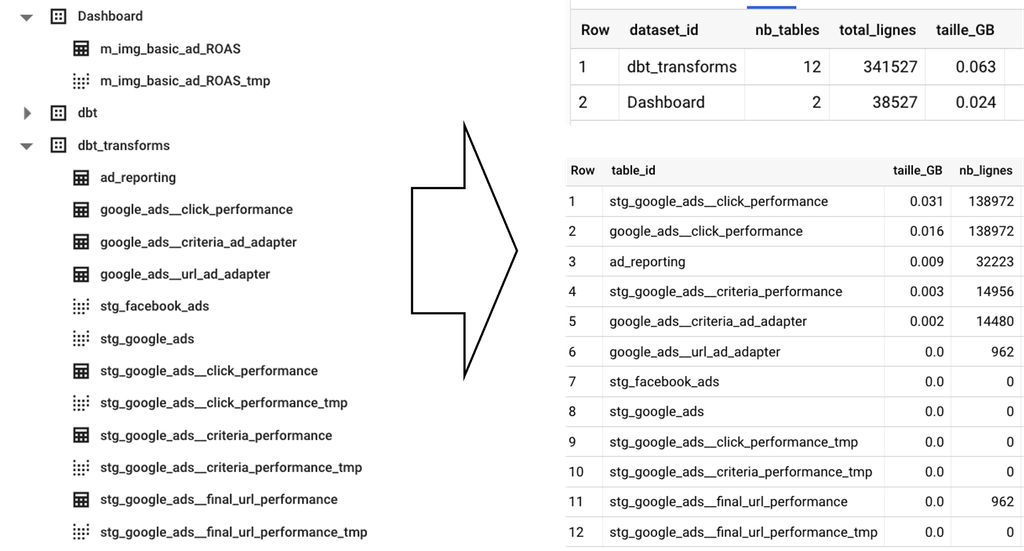Open stg_google_ads__criteria_performance_tmp in the tree
Image resolution: width=1024 pixels, height=551 pixels.
pos(231,467)
